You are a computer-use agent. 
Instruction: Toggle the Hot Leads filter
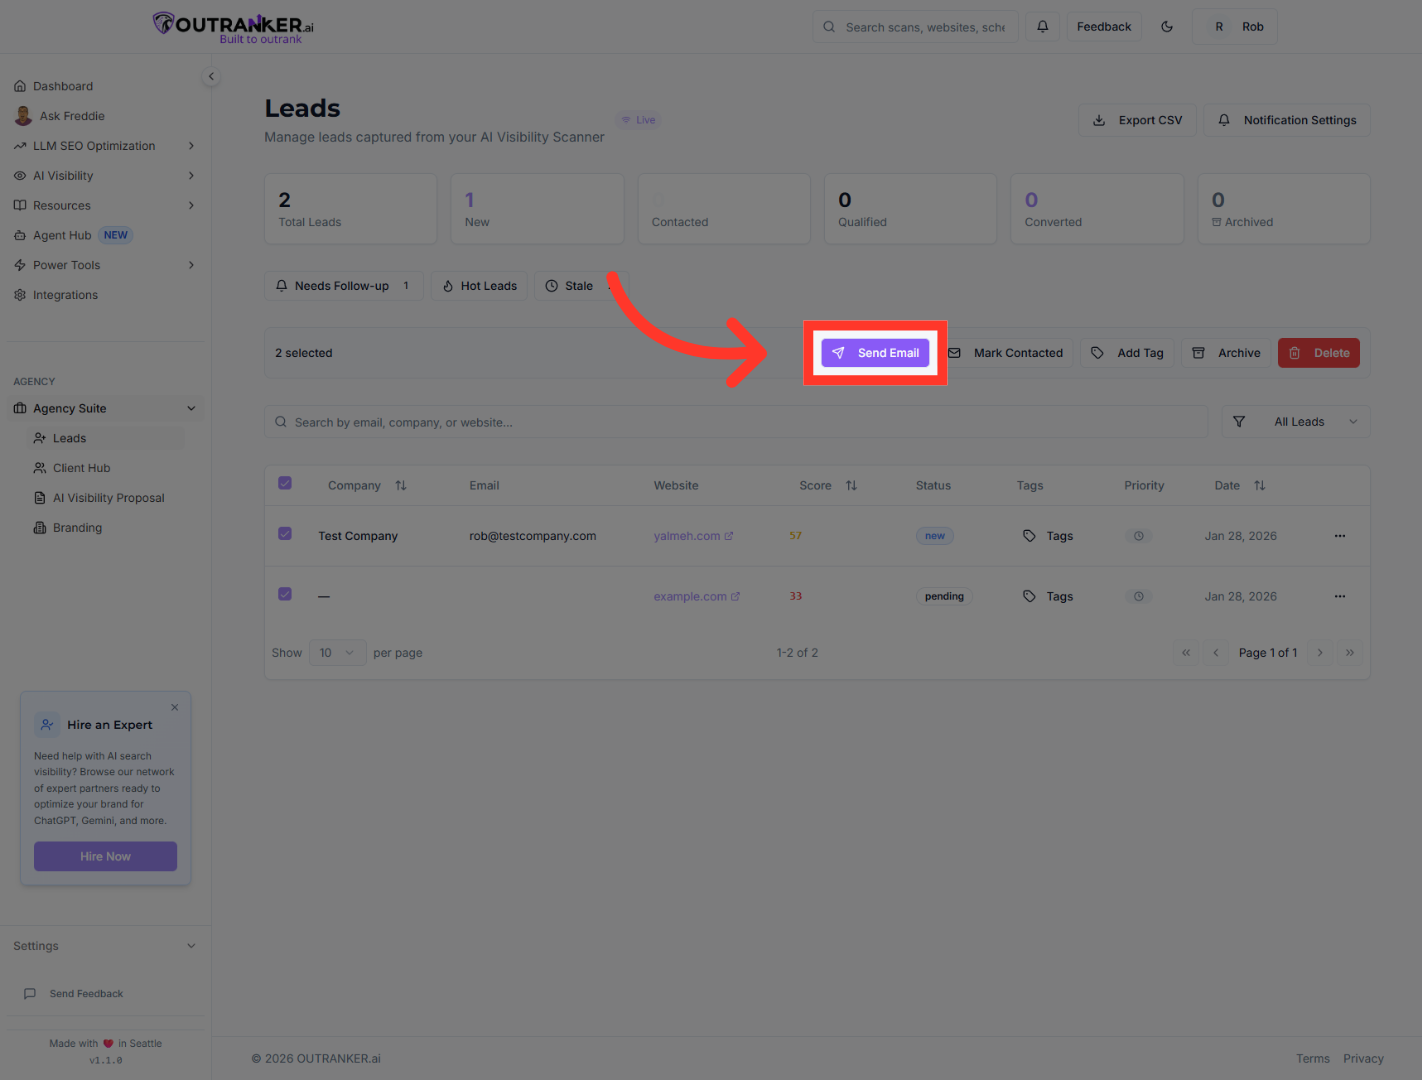[479, 286]
